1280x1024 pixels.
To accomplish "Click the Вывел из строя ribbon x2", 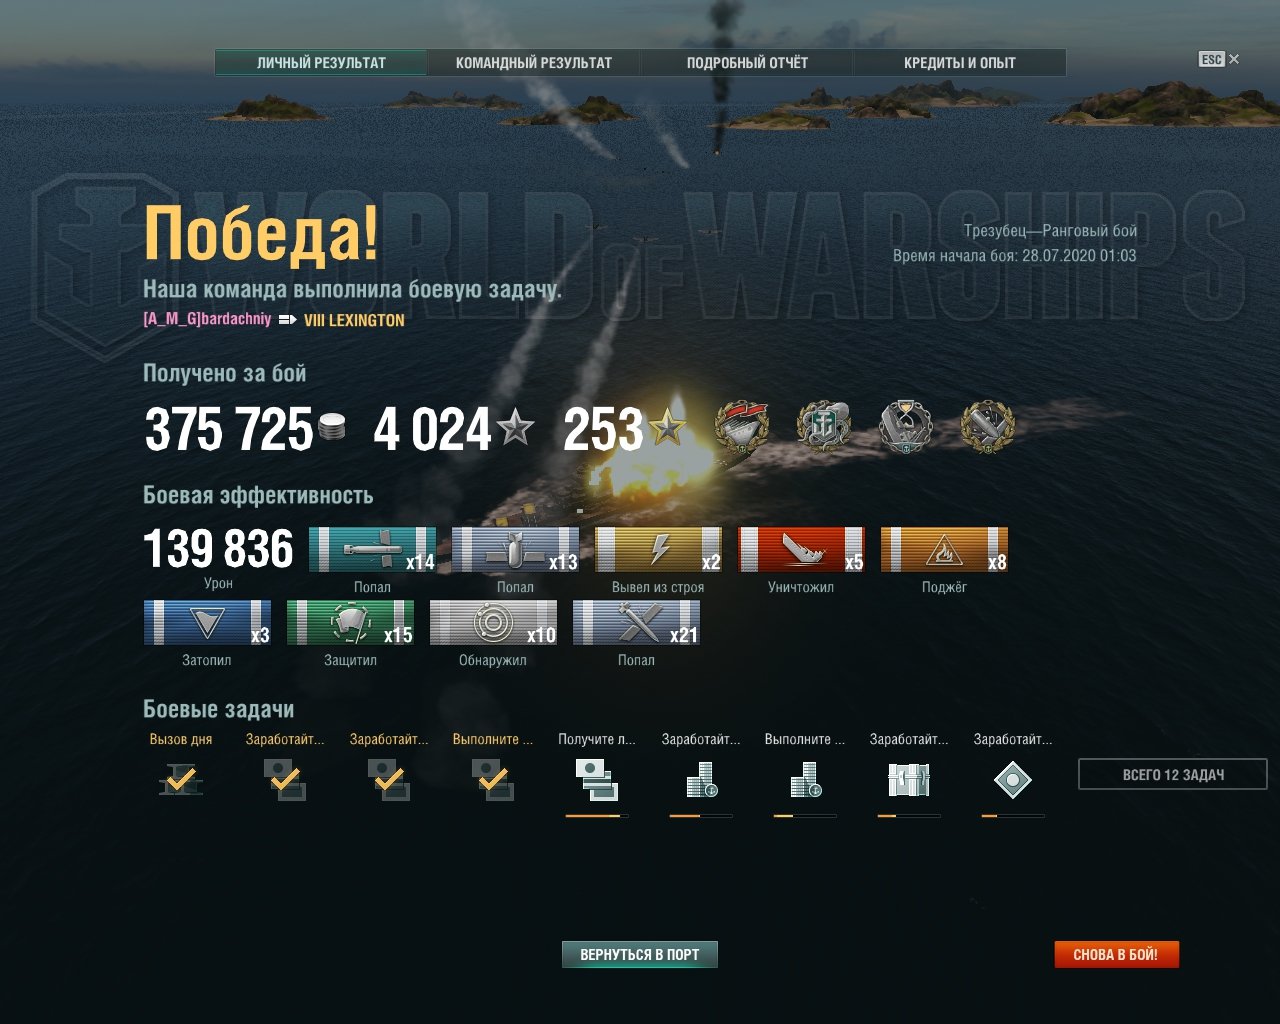I will 658,549.
